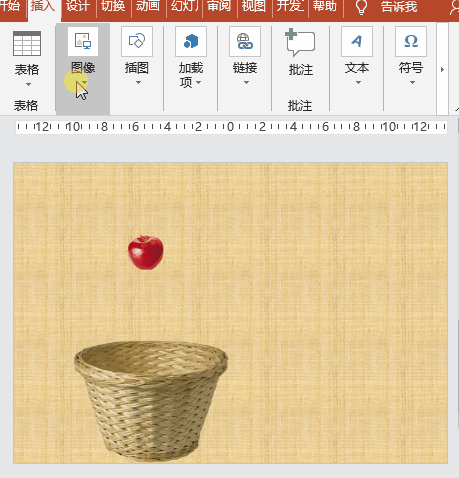Screen dimensions: 459x478
Task: Expand the 加载项 dropdown arrow
Action: pos(199,82)
